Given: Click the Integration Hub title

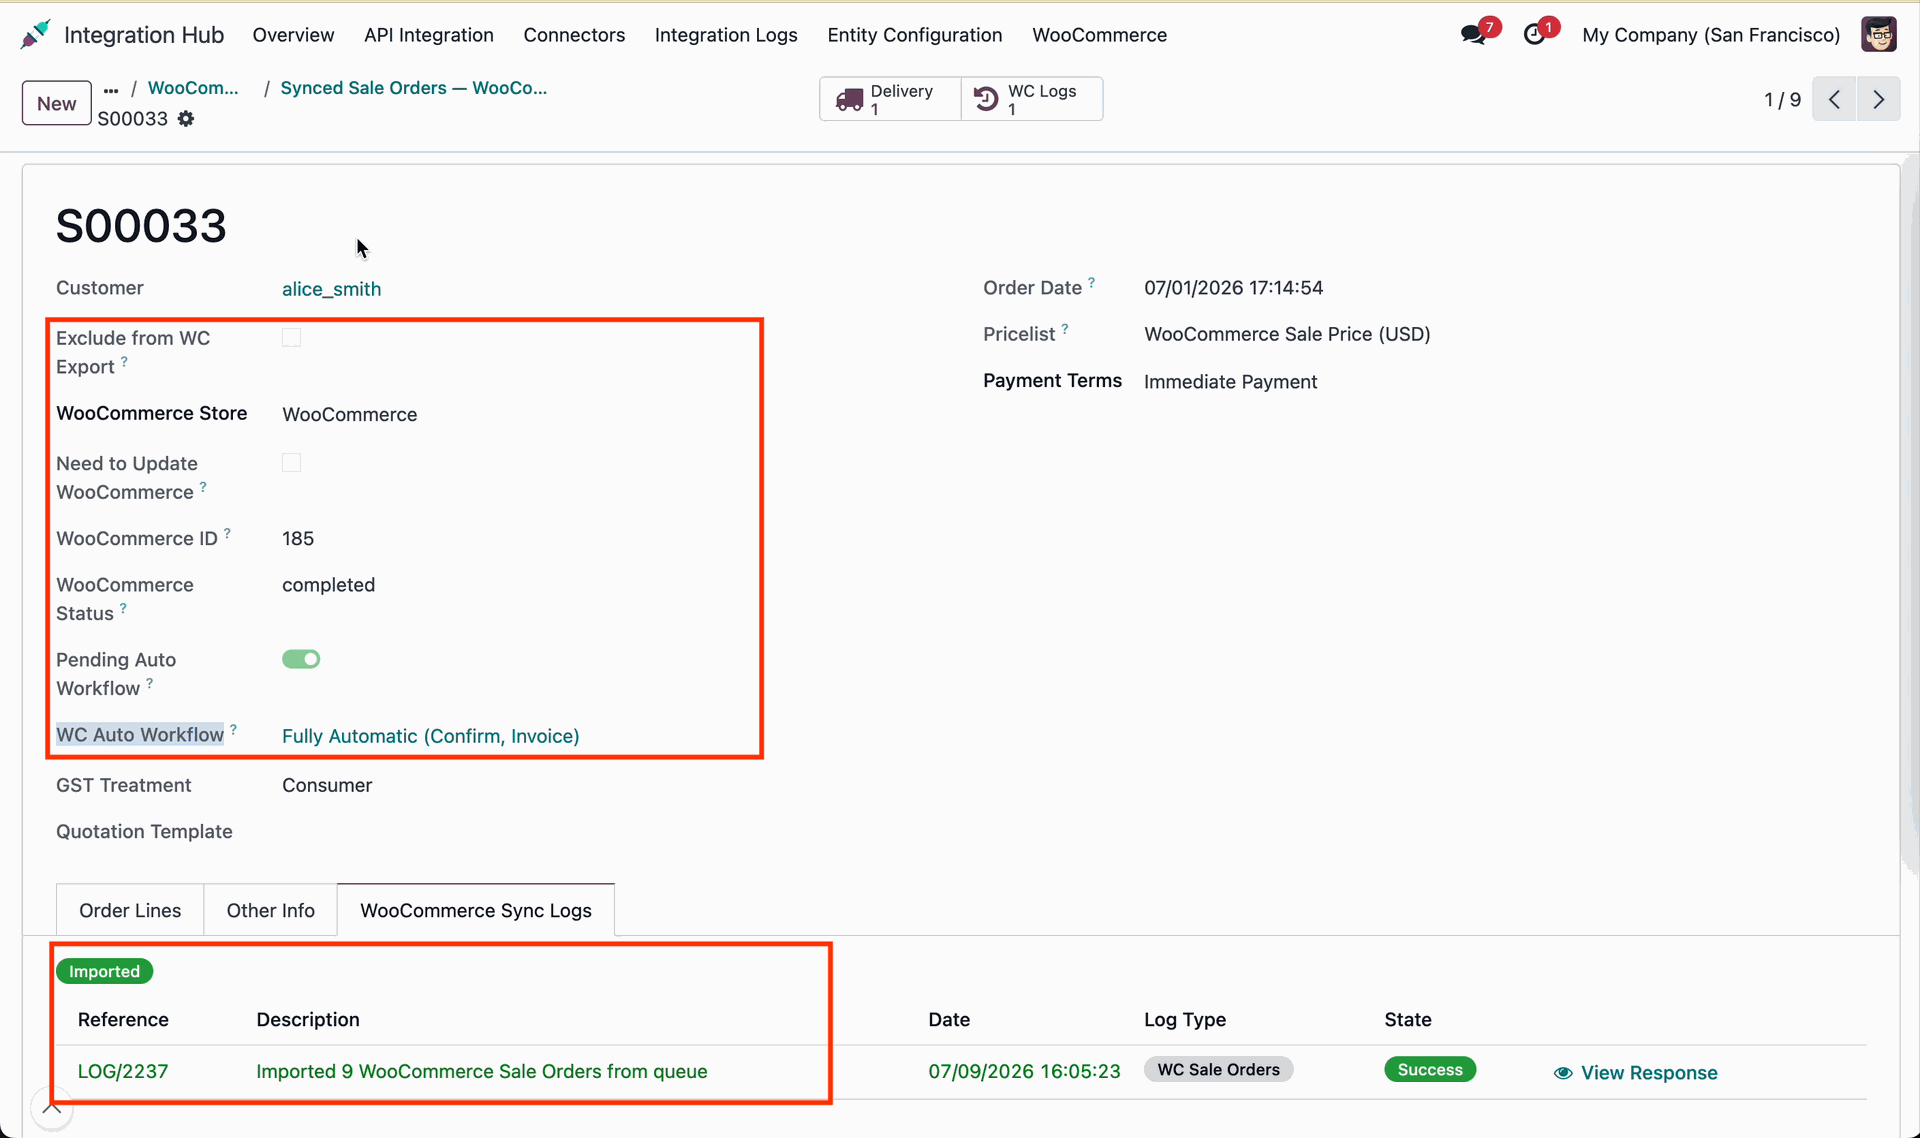Looking at the screenshot, I should point(144,35).
